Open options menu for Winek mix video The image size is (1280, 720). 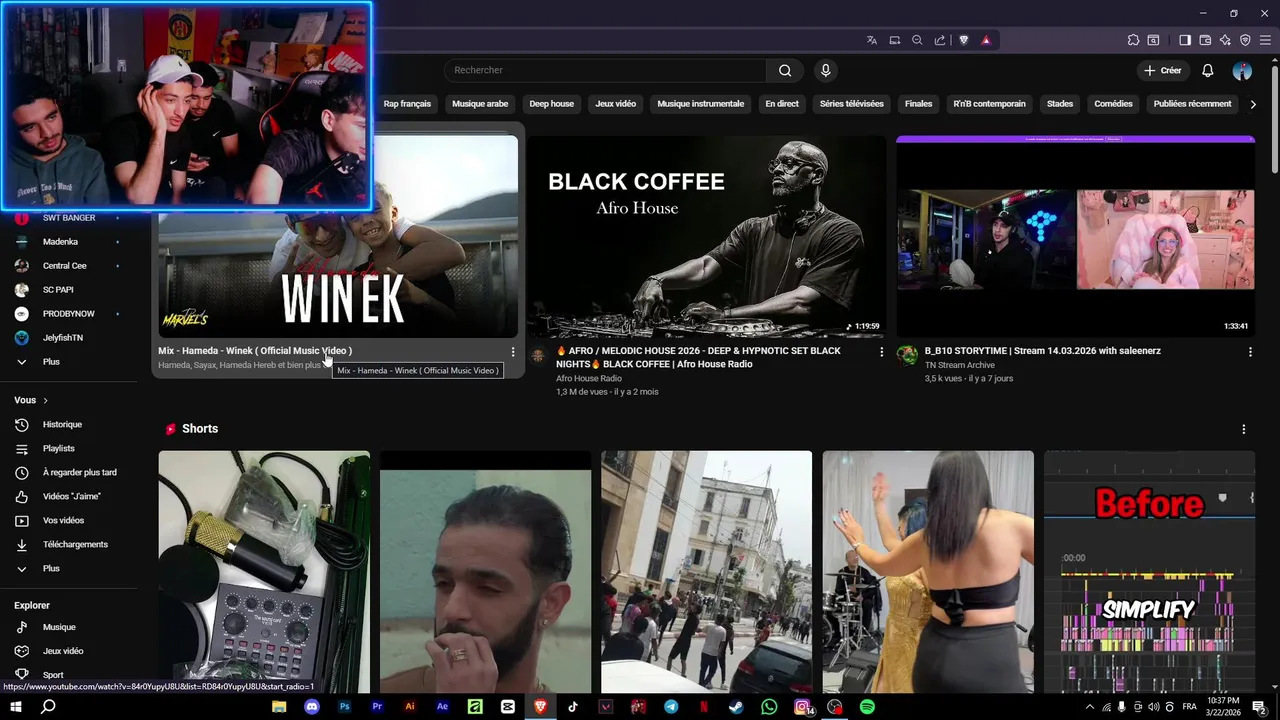[x=513, y=352]
